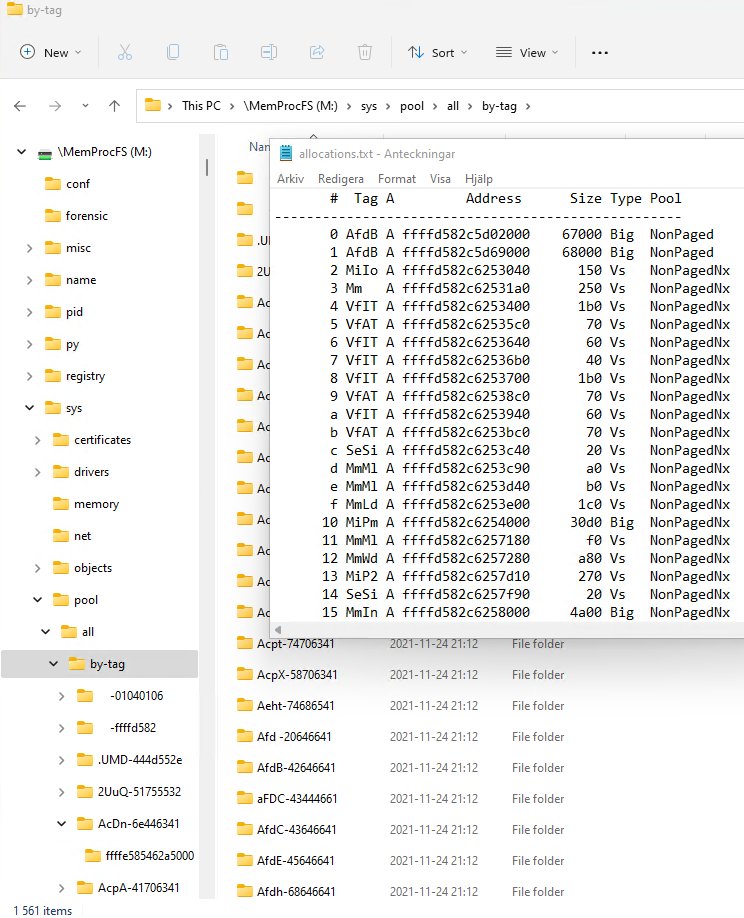Open Arkiv menu in Notepad
Image resolution: width=744 pixels, height=918 pixels.
tap(290, 179)
